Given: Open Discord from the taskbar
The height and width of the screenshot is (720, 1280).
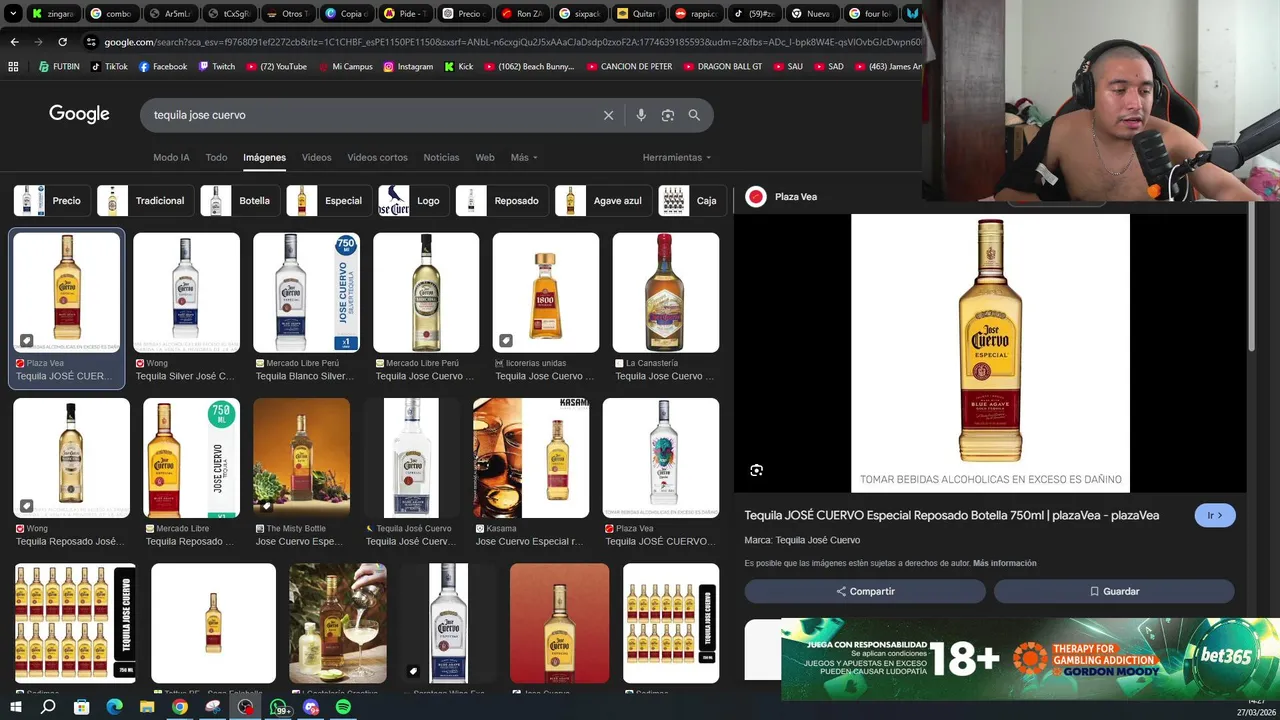Looking at the screenshot, I should click(x=311, y=707).
